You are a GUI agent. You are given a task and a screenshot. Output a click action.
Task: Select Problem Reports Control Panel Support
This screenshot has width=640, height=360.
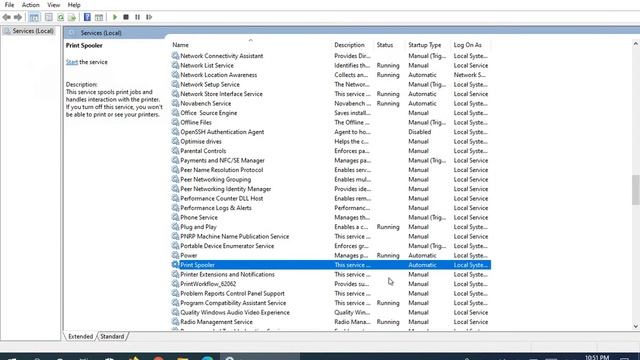[x=331, y=293]
